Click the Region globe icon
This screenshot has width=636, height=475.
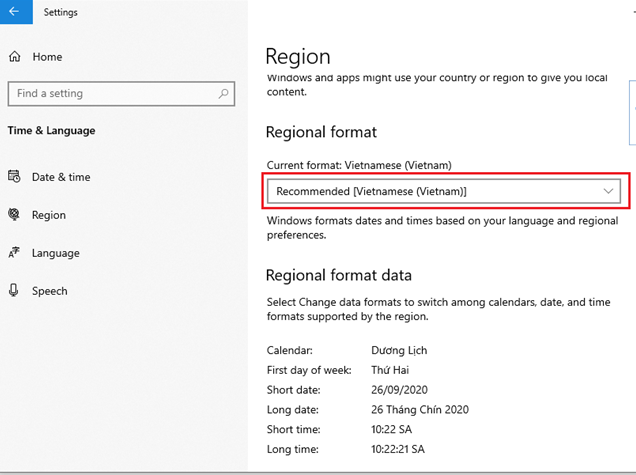(14, 215)
